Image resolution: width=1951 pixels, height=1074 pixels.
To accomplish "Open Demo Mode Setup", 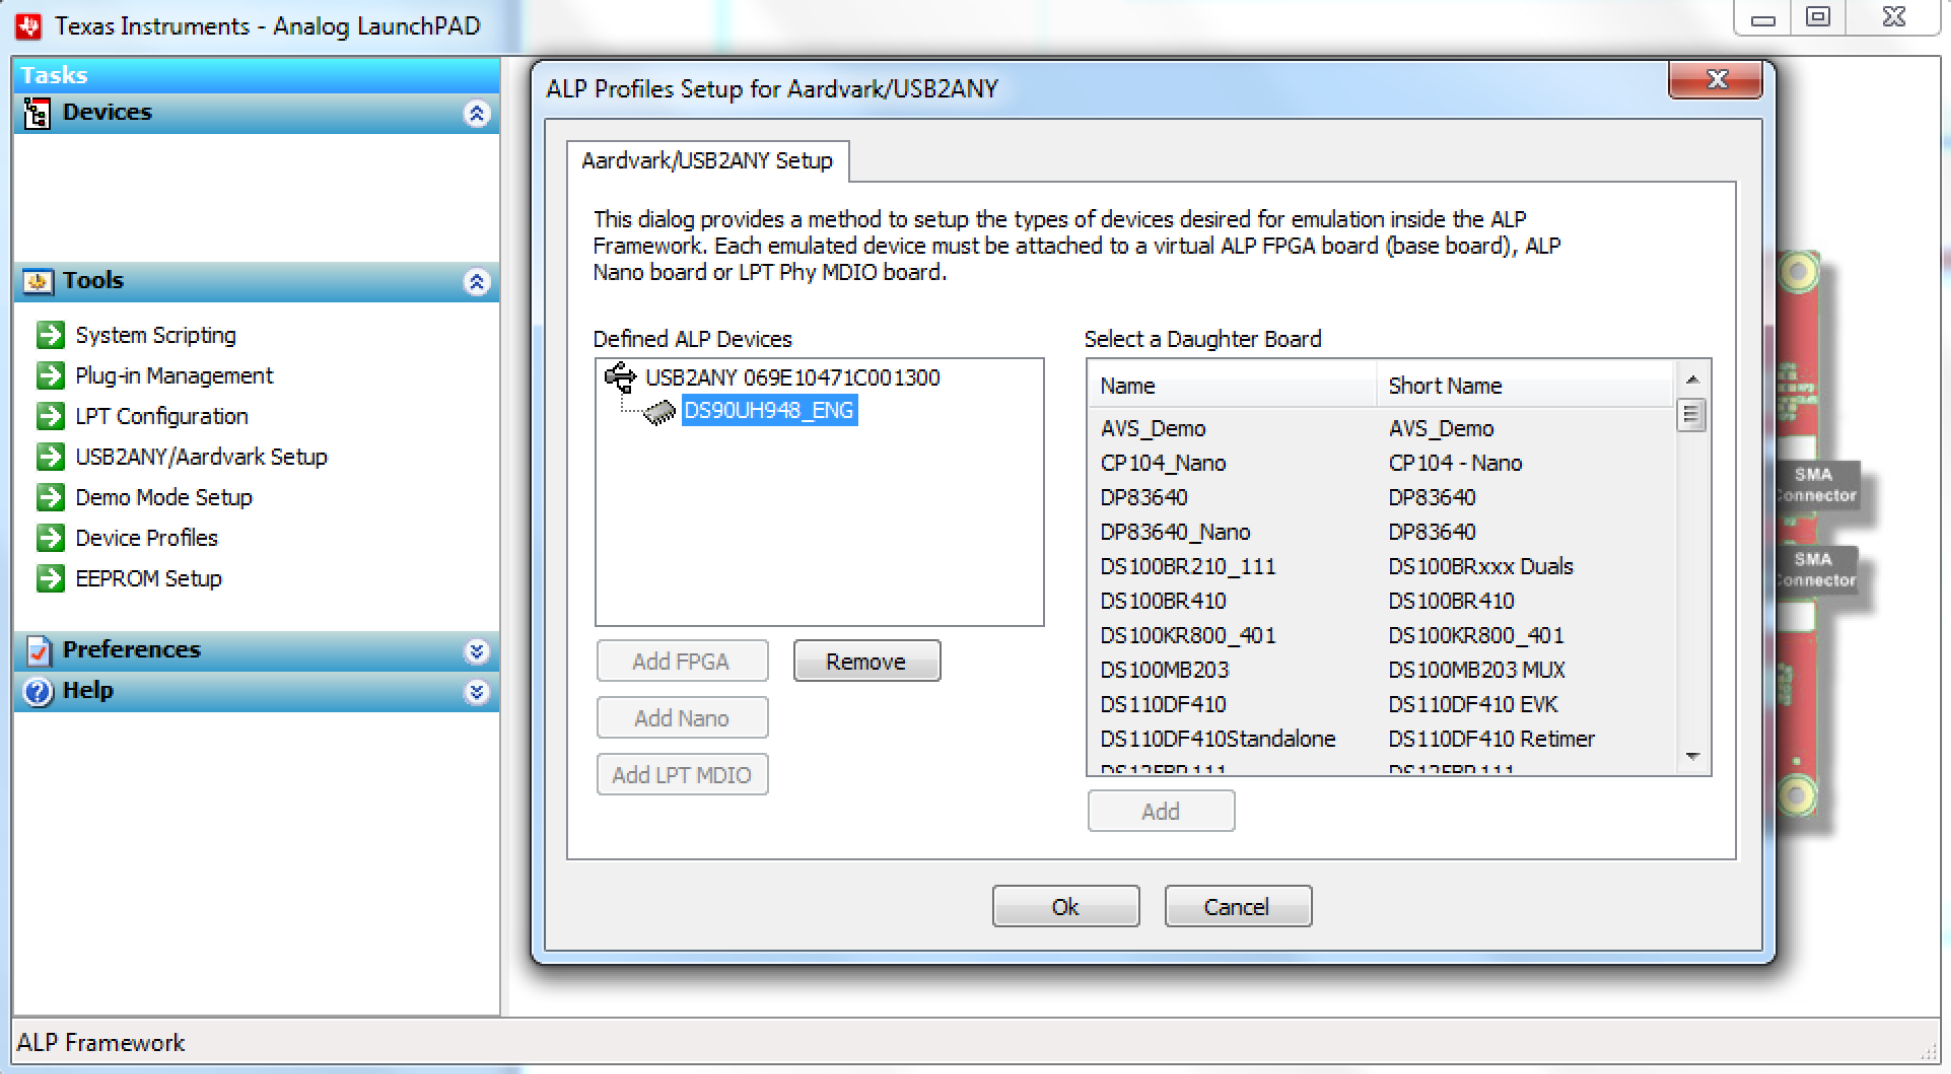I will coord(164,497).
